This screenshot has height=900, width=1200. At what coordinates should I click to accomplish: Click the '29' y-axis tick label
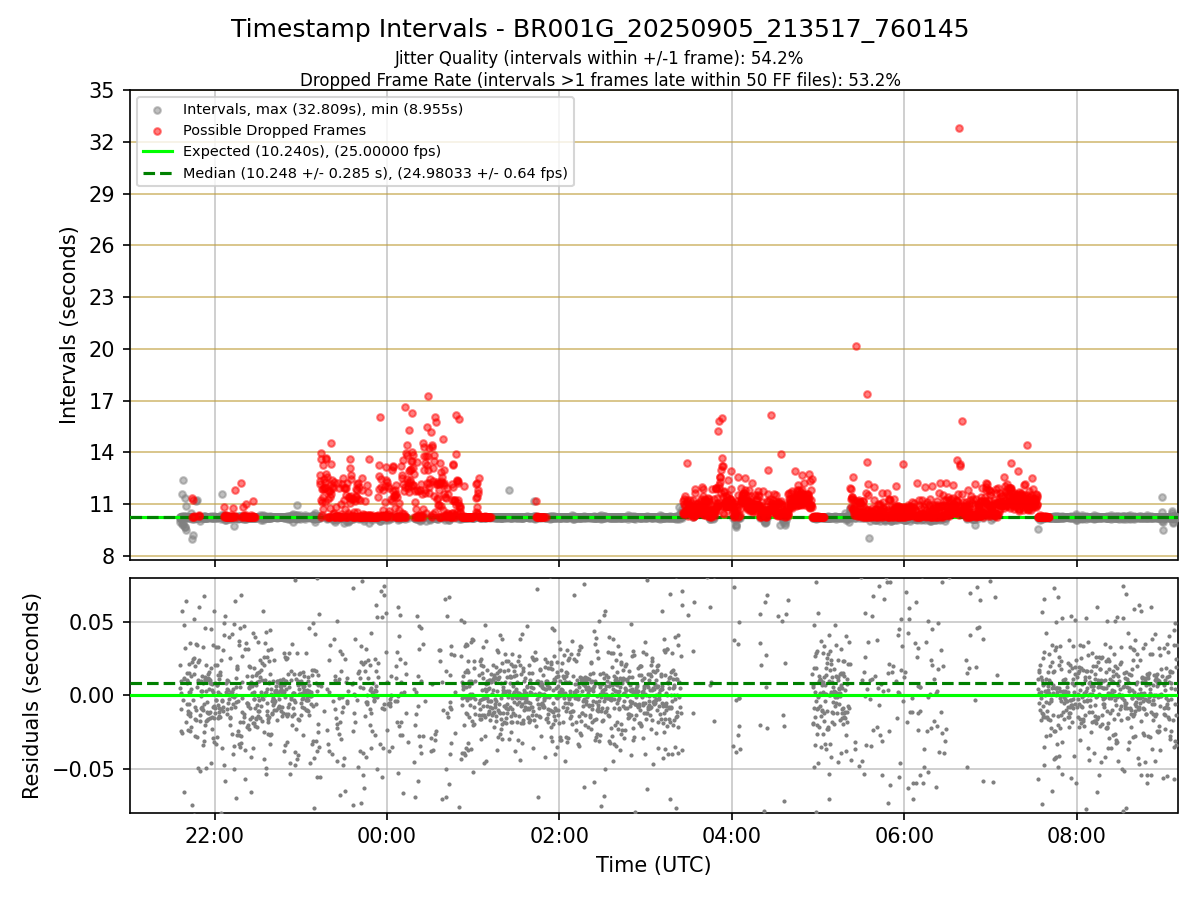click(102, 194)
